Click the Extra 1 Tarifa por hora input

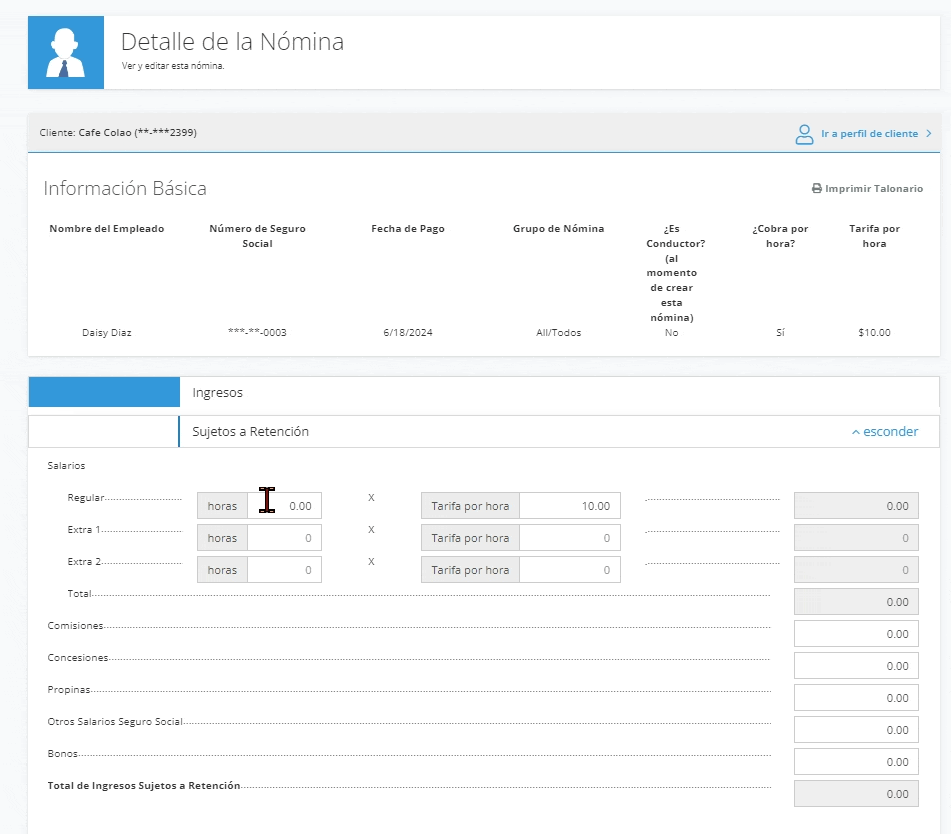pos(570,538)
